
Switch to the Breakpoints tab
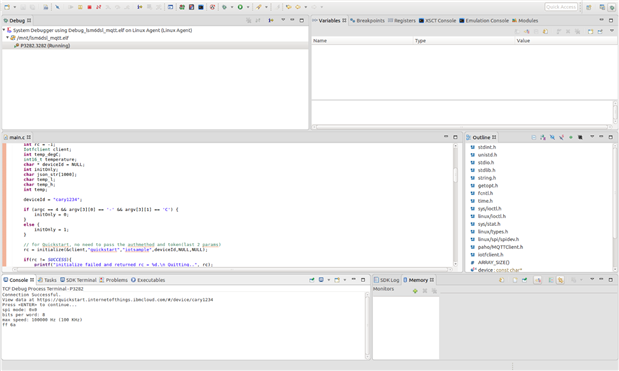[x=367, y=21]
